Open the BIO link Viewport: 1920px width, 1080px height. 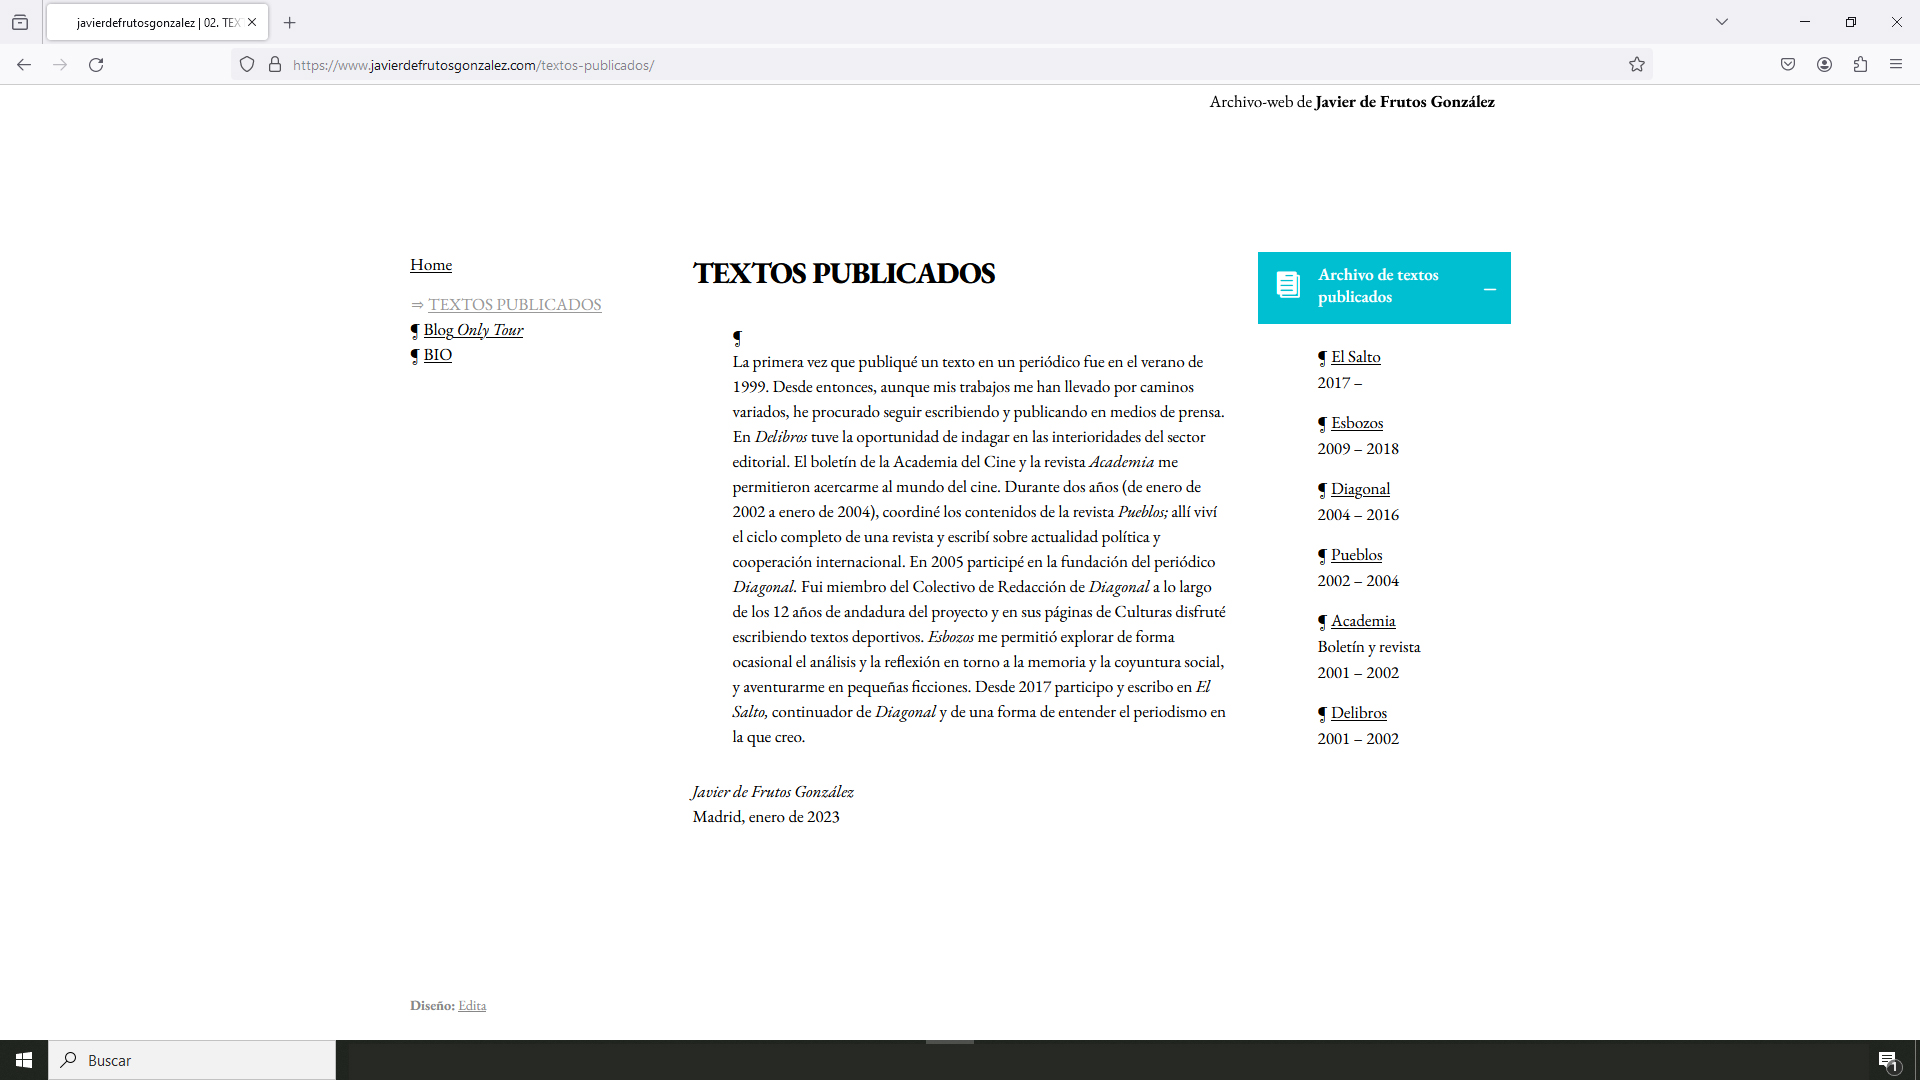[x=437, y=355]
